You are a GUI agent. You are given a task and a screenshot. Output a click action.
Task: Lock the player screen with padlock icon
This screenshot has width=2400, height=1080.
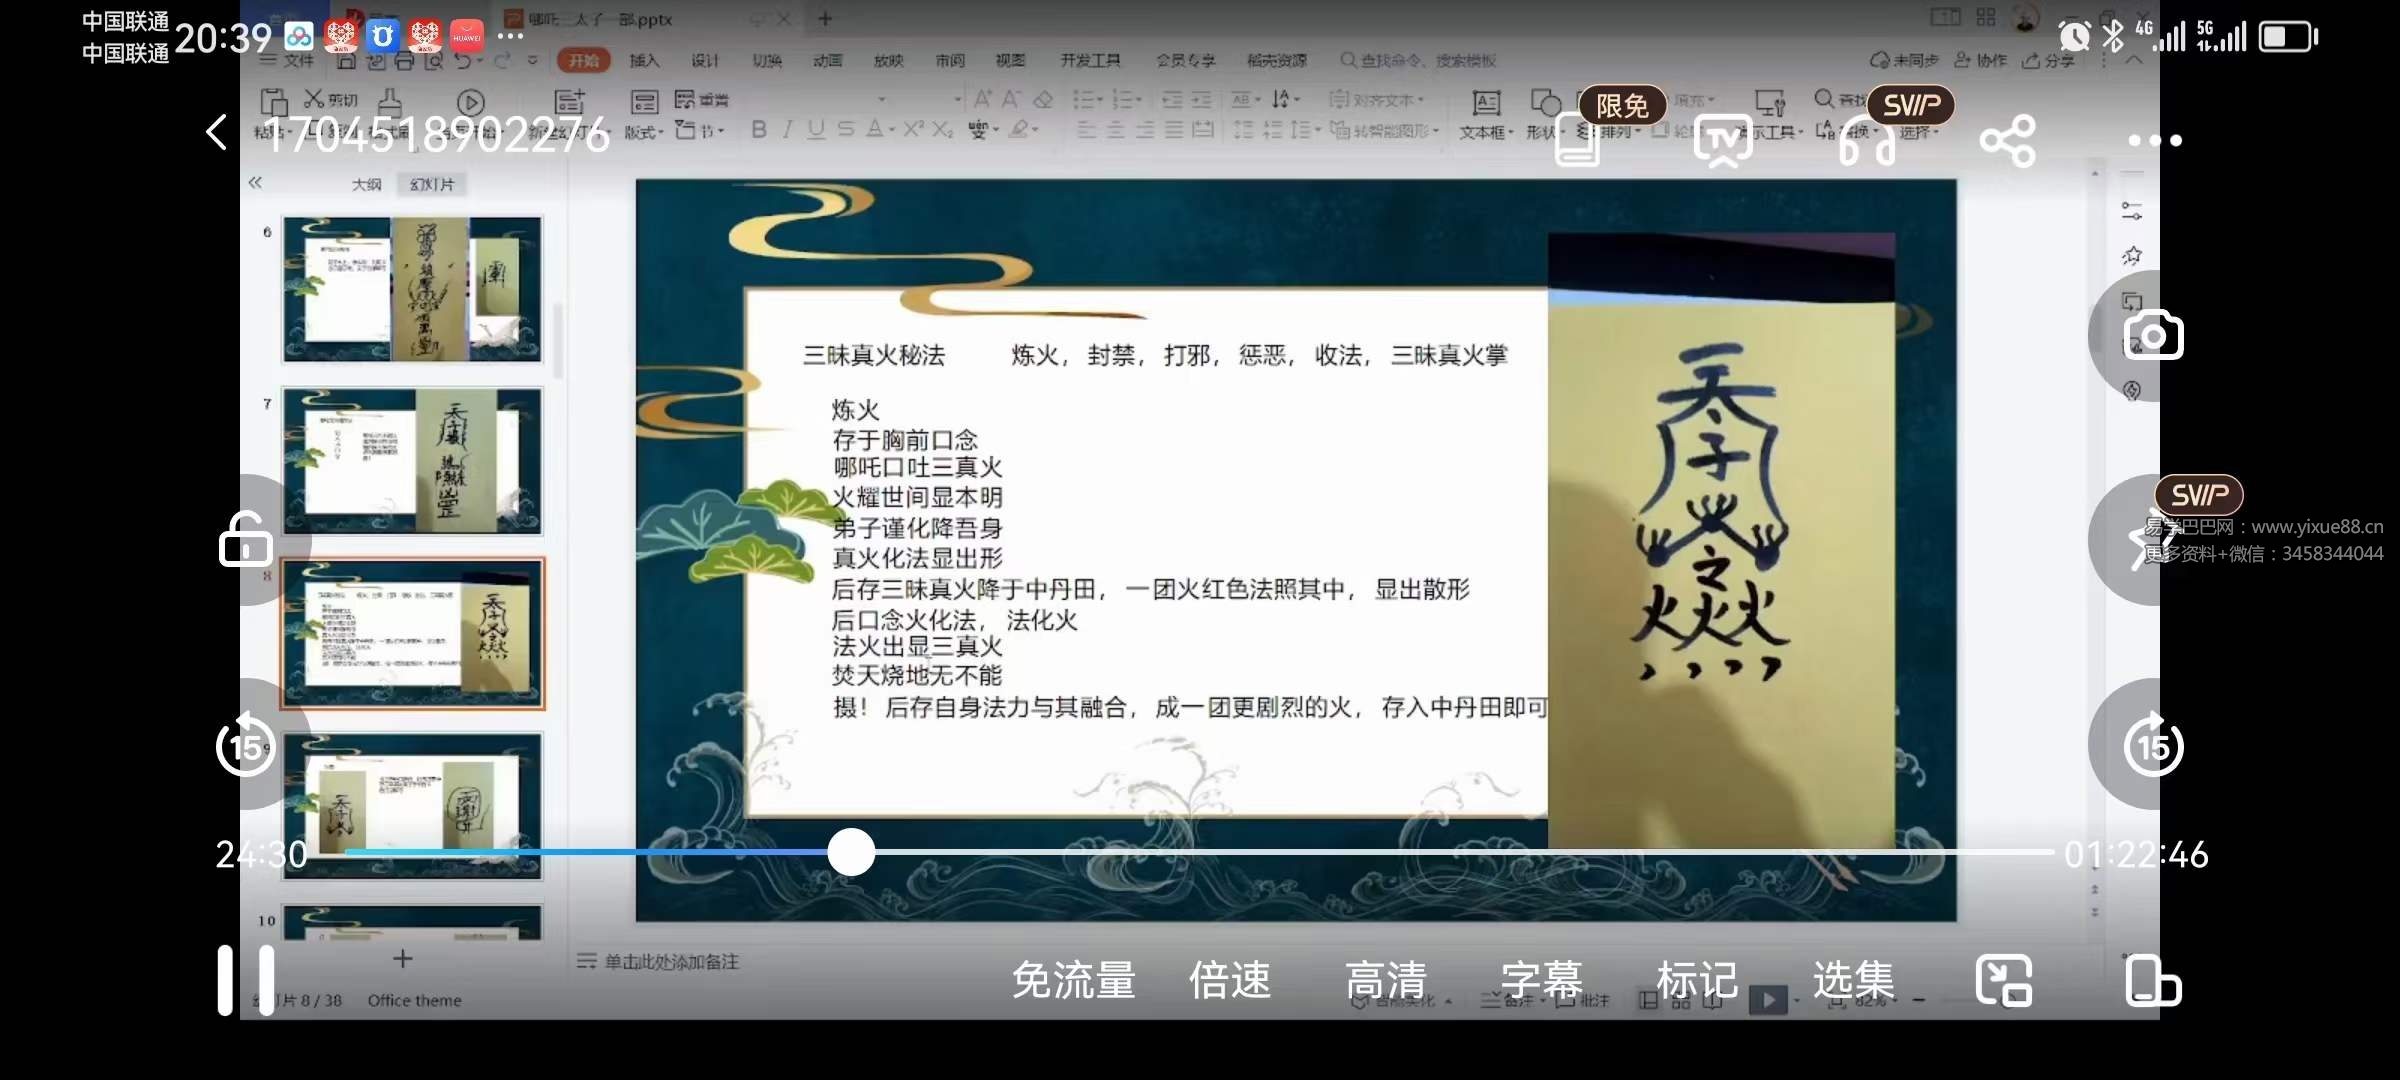245,540
